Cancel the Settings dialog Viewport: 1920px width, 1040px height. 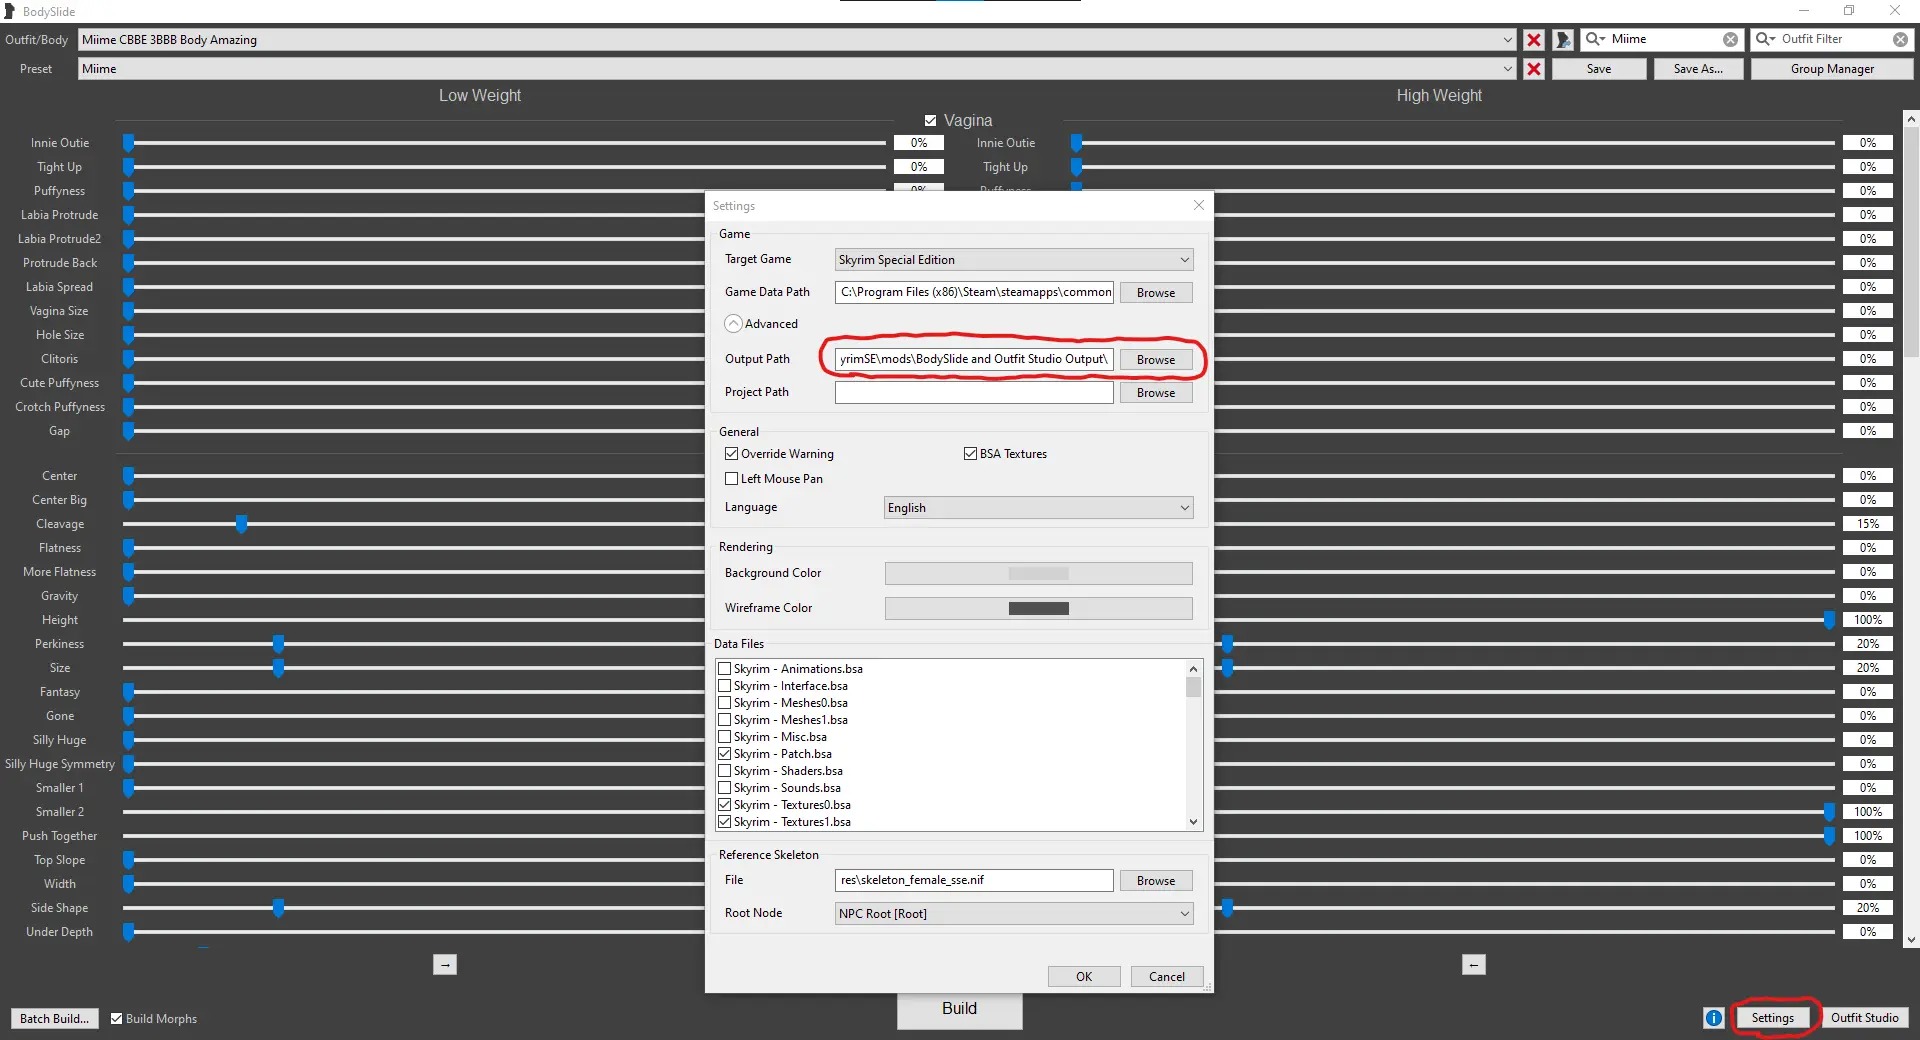tap(1167, 977)
